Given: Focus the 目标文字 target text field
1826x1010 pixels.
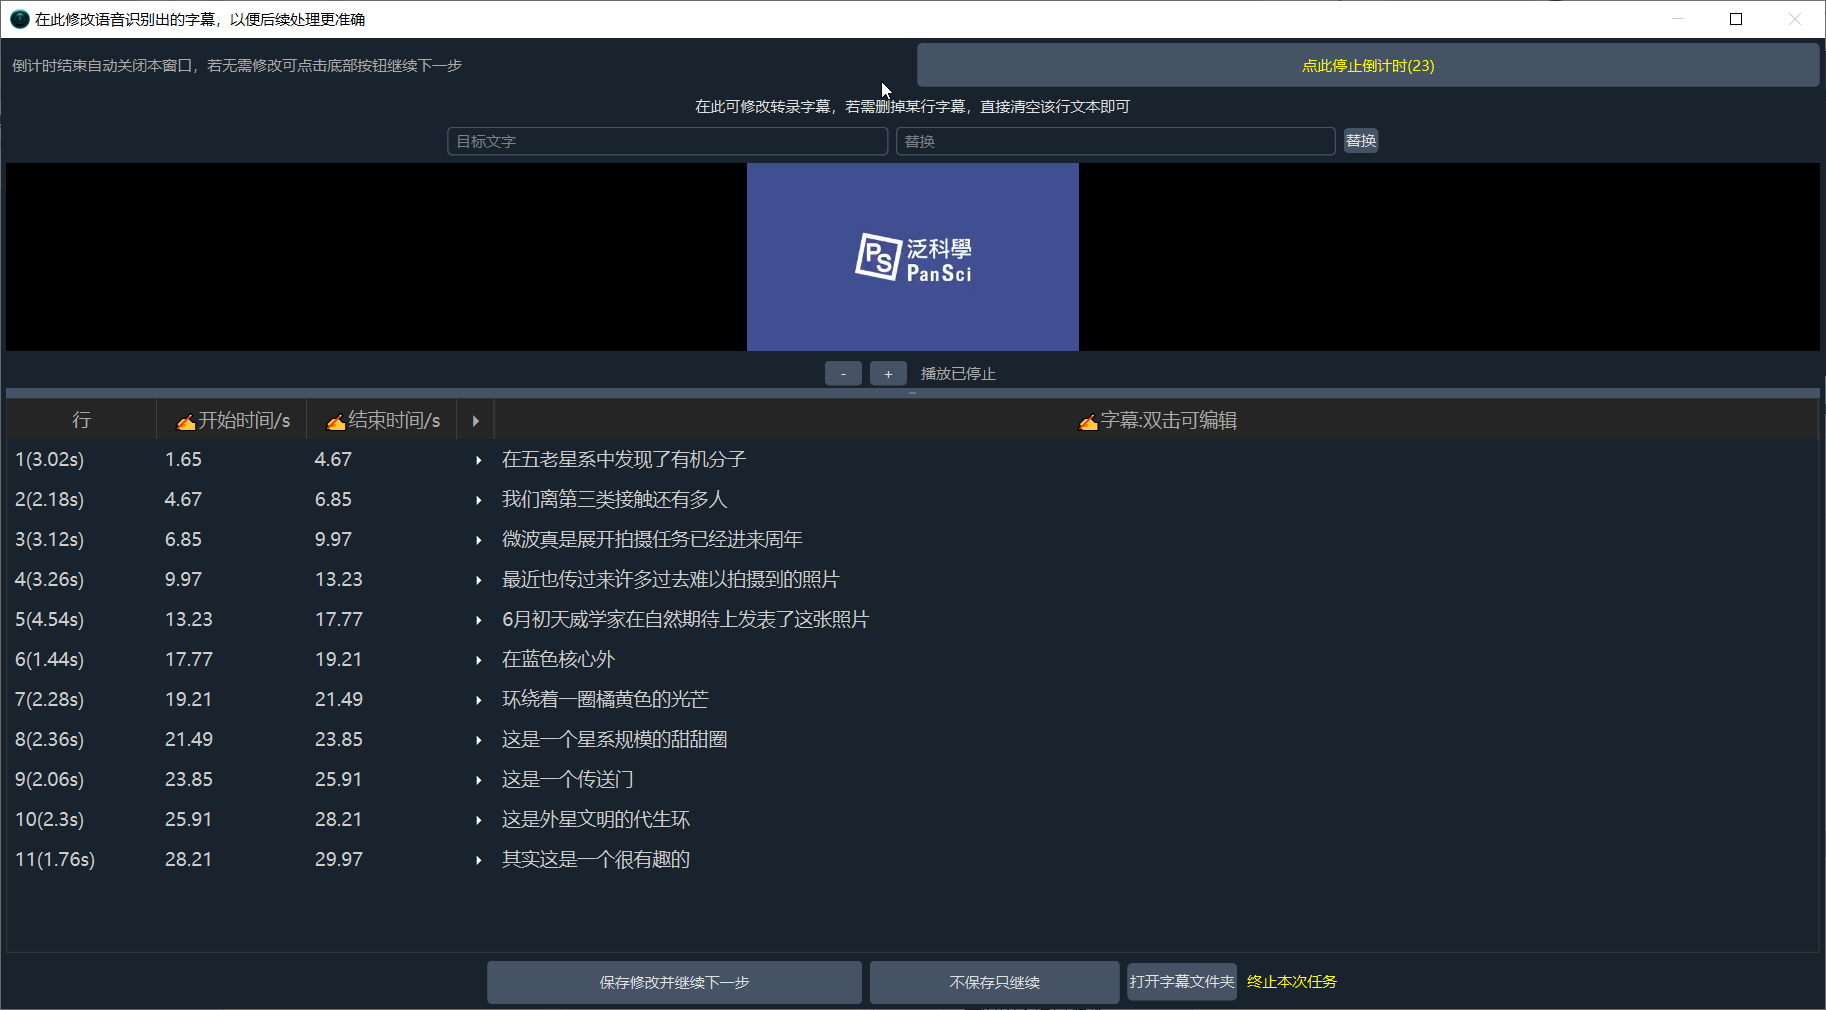Looking at the screenshot, I should point(667,141).
